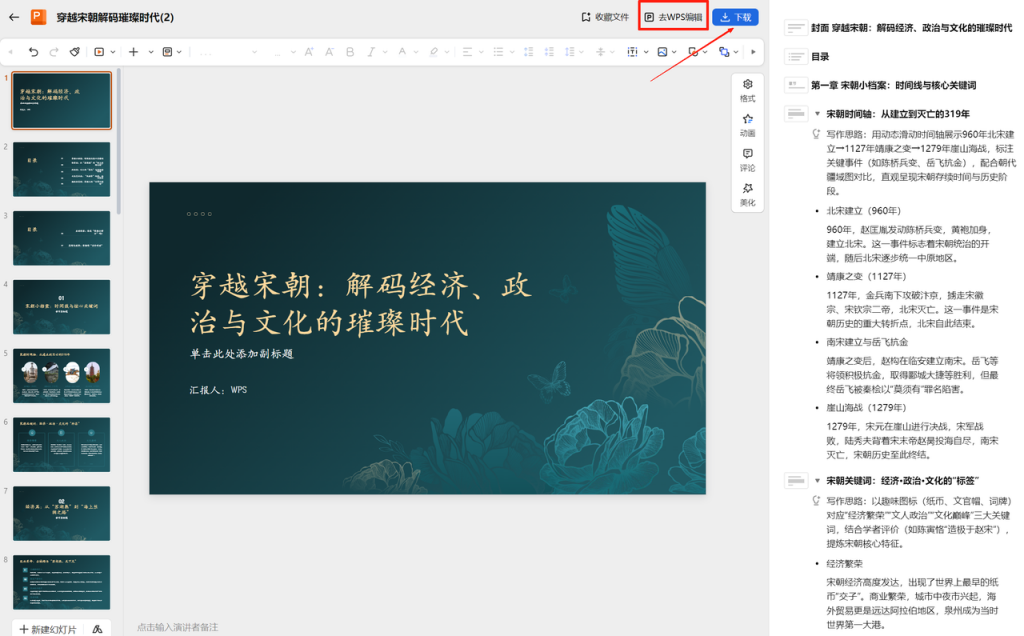The image size is (1024, 636).
Task: Collapse the 宋朝时间轴 outline section
Action: [817, 114]
